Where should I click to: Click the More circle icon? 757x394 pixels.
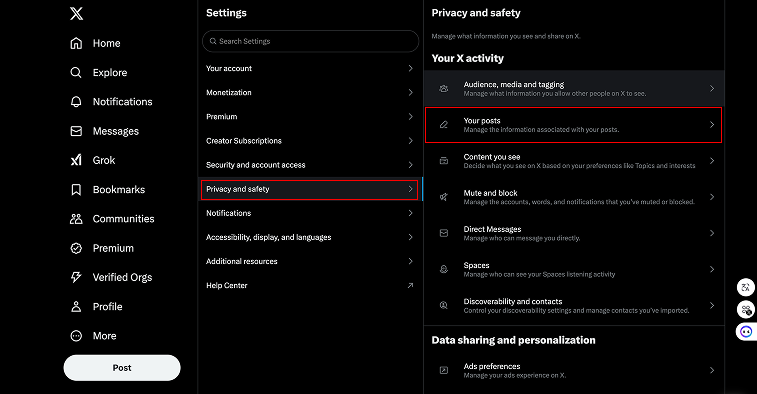pyautogui.click(x=76, y=336)
